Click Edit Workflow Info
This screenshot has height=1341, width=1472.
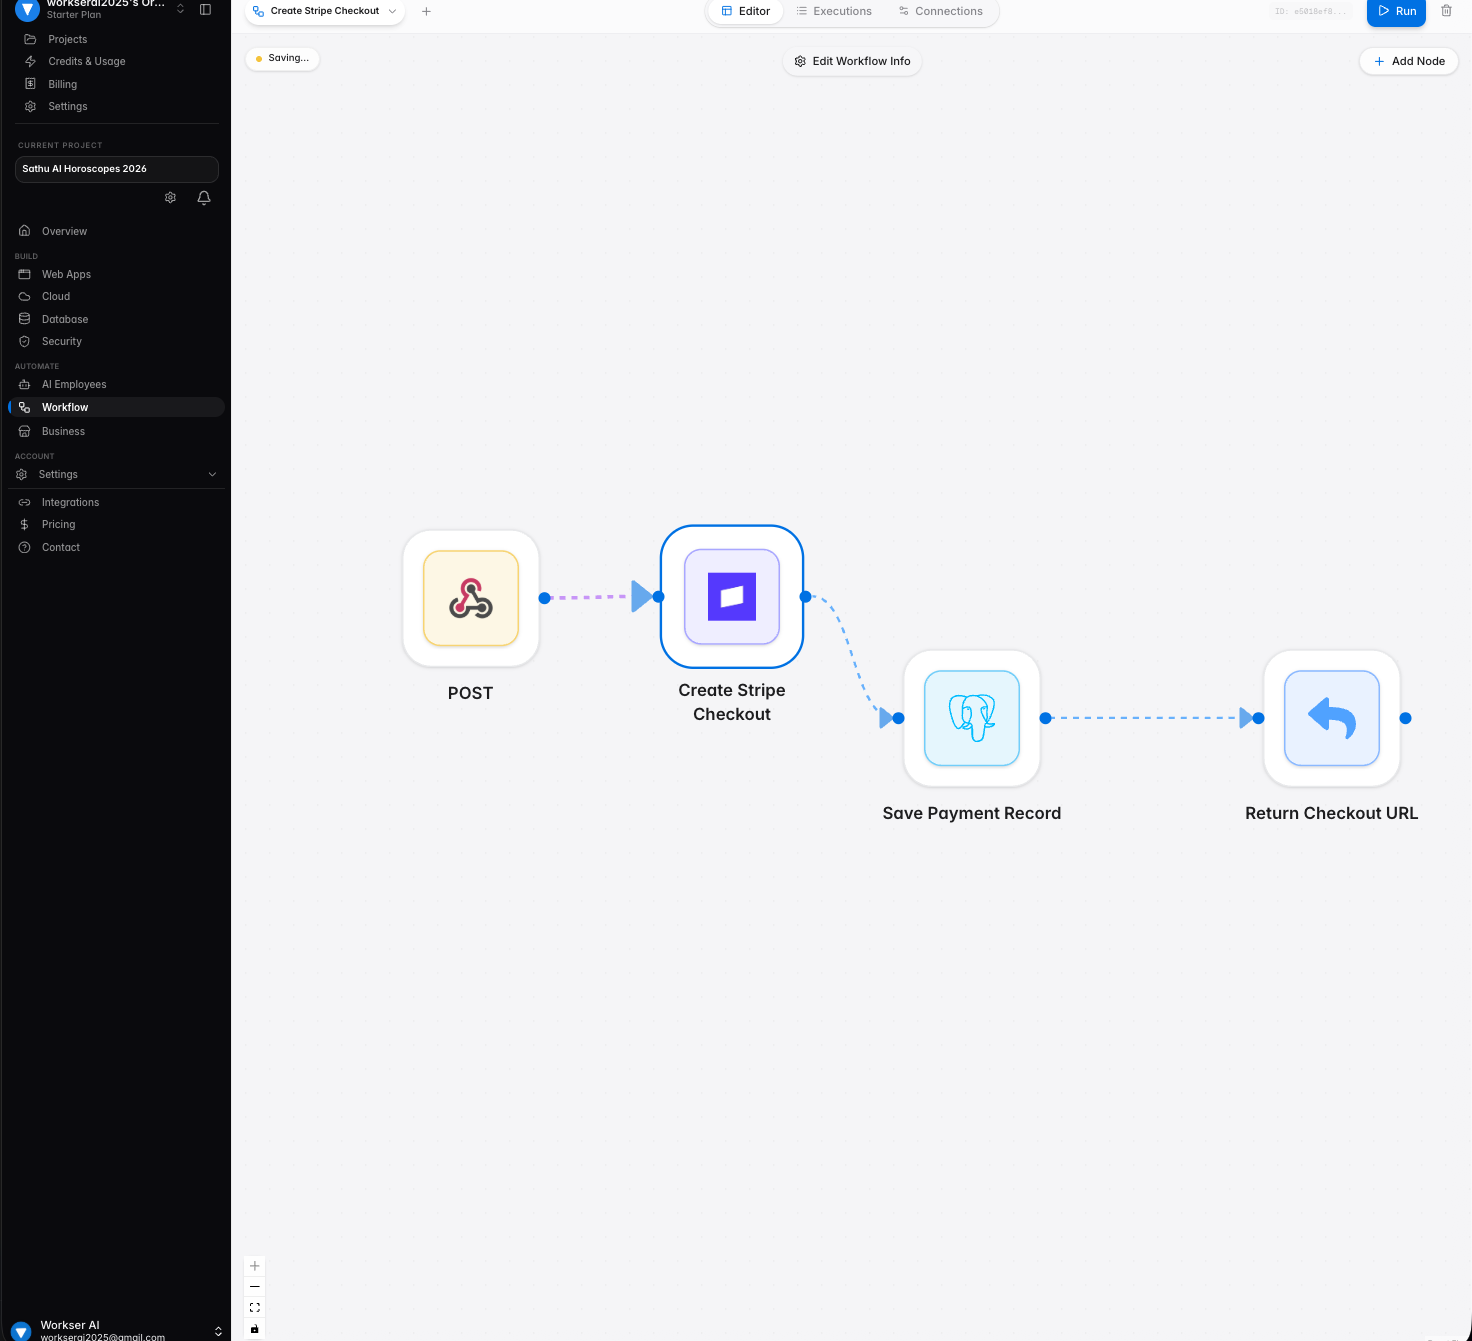click(x=852, y=61)
